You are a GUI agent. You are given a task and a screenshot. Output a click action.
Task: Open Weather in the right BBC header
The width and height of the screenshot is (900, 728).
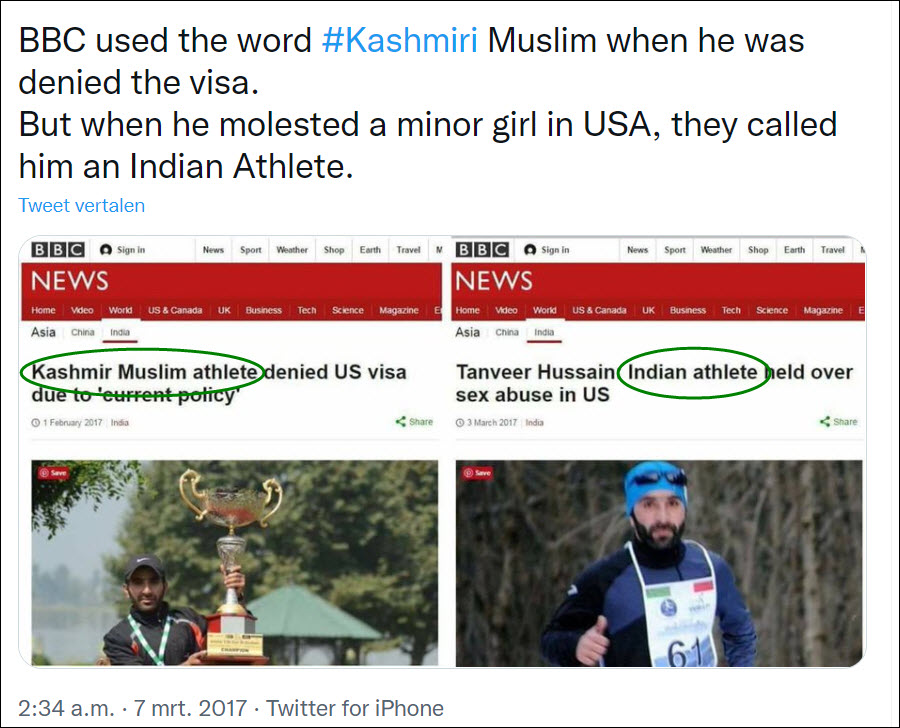tap(716, 250)
